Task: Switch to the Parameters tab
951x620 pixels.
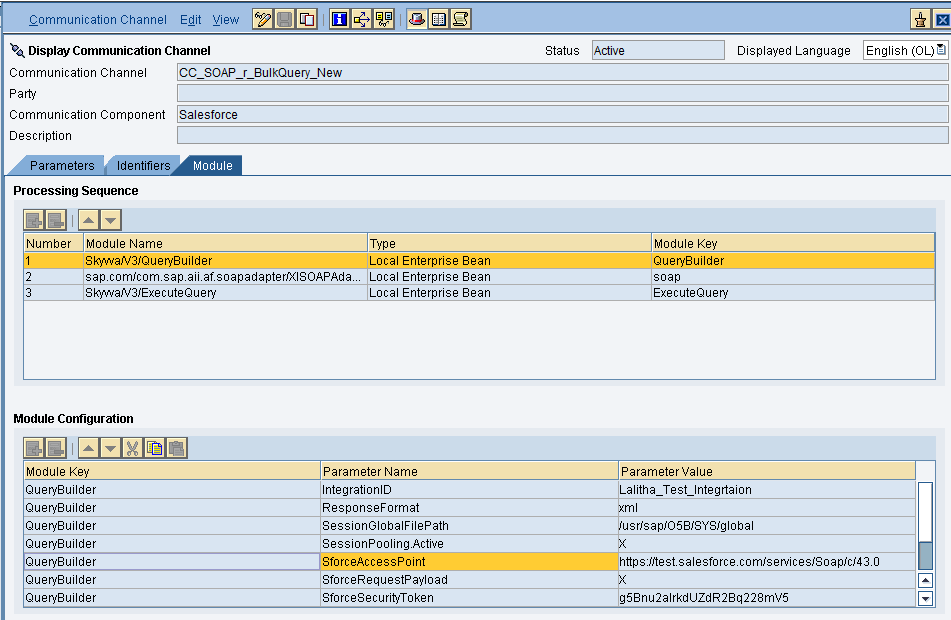Action: (61, 166)
